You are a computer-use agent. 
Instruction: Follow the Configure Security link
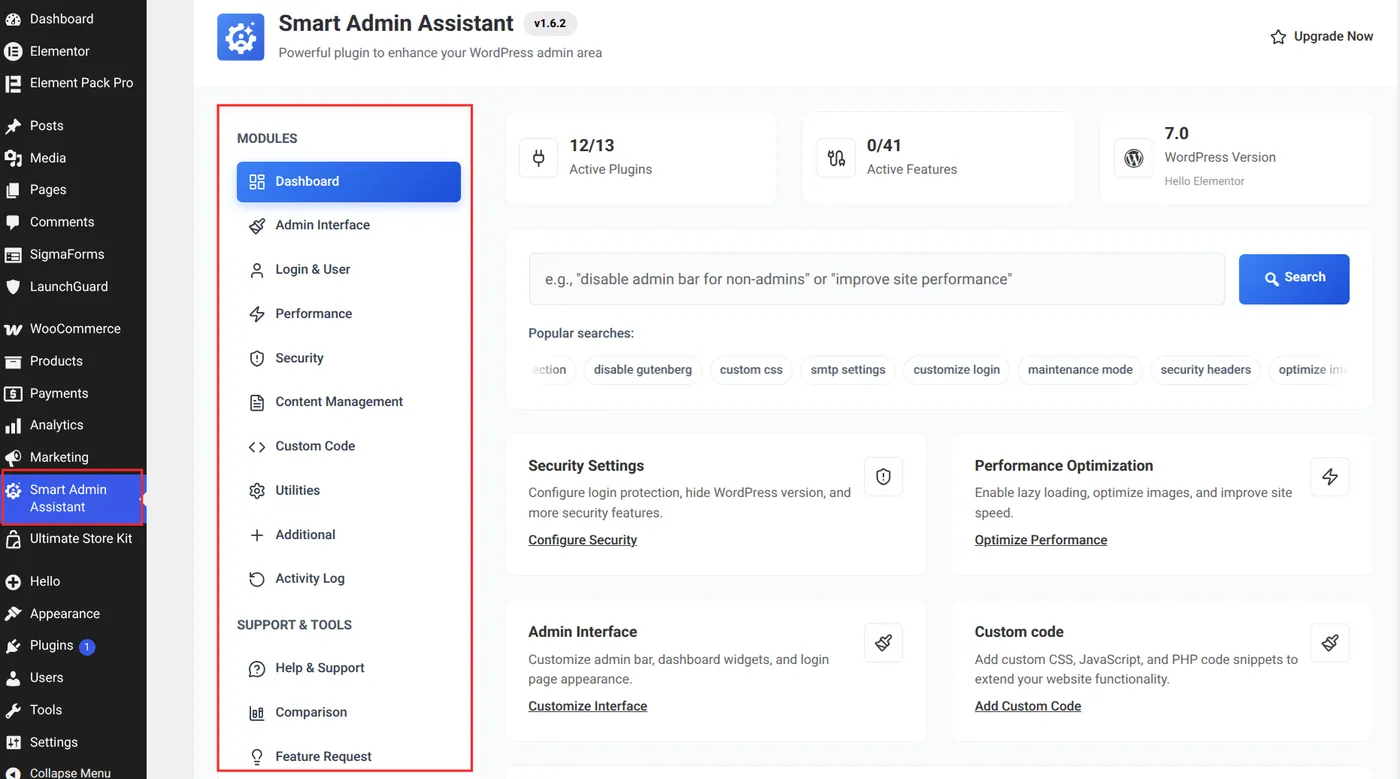coord(583,540)
